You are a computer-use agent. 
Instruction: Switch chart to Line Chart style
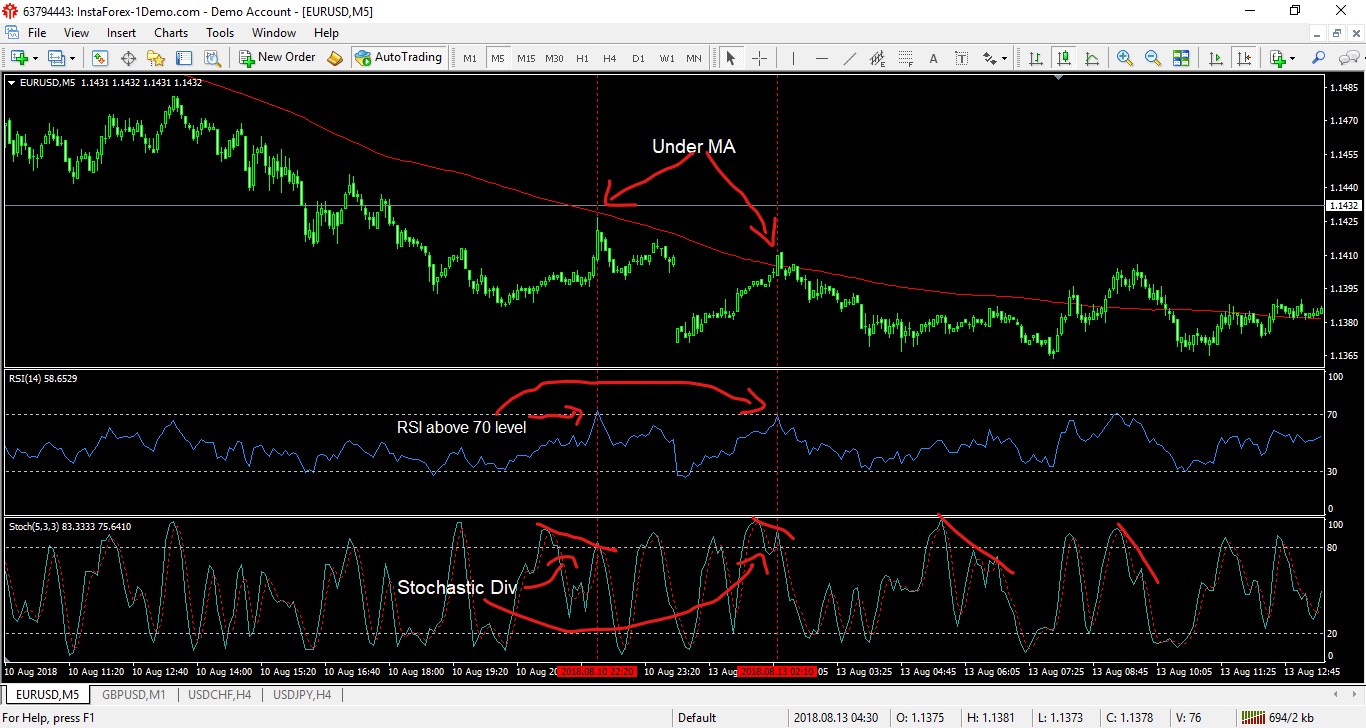pyautogui.click(x=1092, y=58)
